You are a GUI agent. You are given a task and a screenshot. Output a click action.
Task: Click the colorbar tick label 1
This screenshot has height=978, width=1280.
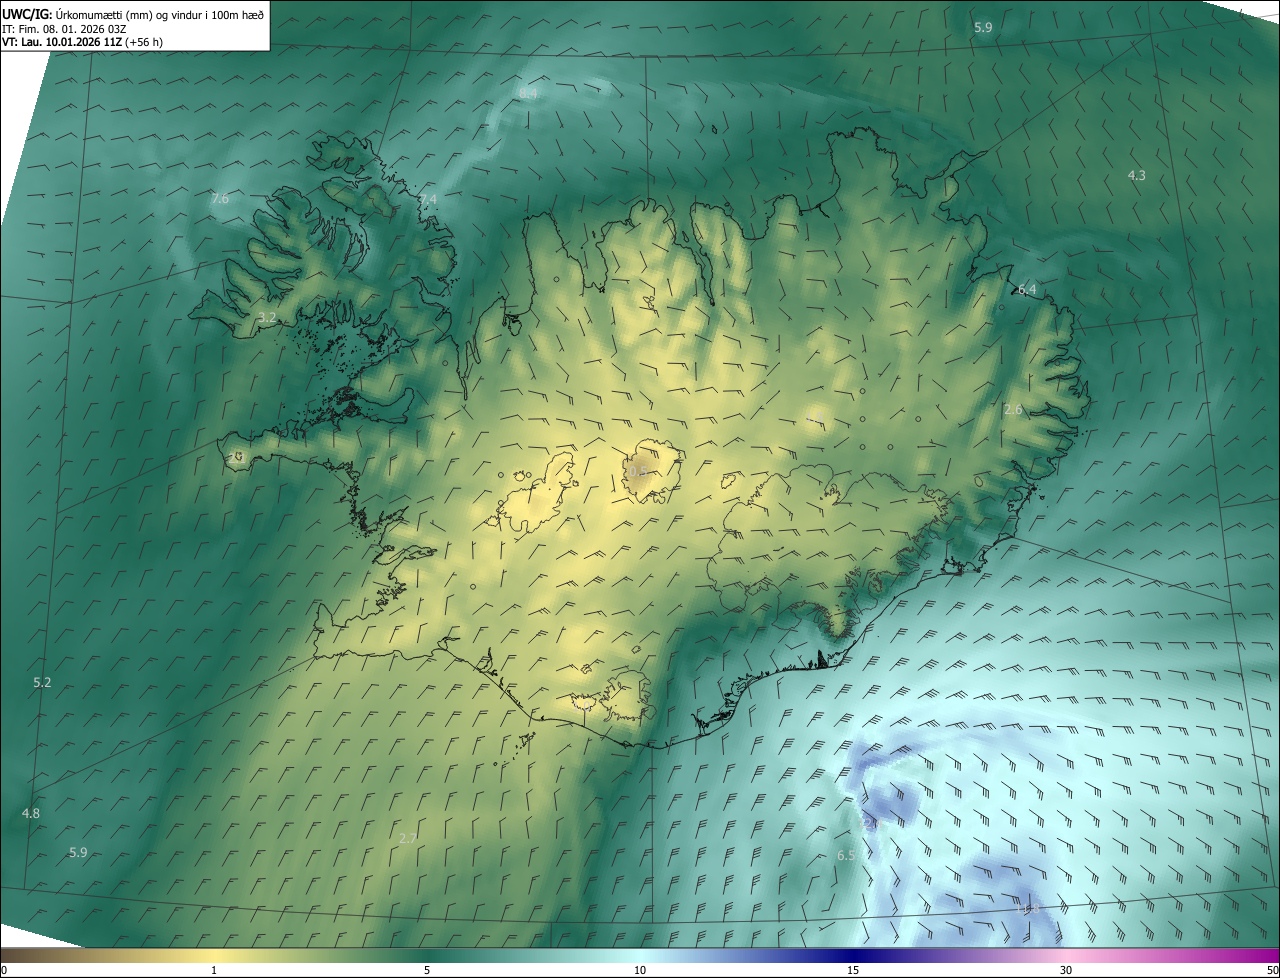pyautogui.click(x=214, y=970)
